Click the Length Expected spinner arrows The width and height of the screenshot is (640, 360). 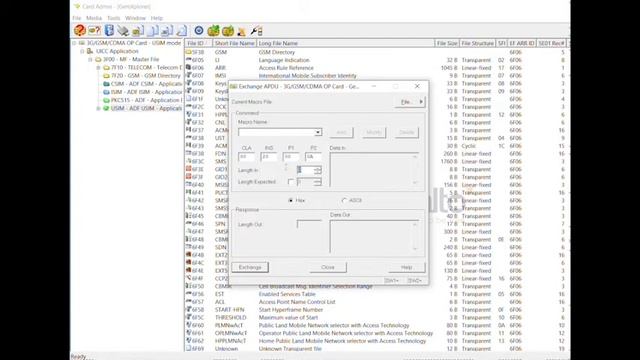click(318, 182)
